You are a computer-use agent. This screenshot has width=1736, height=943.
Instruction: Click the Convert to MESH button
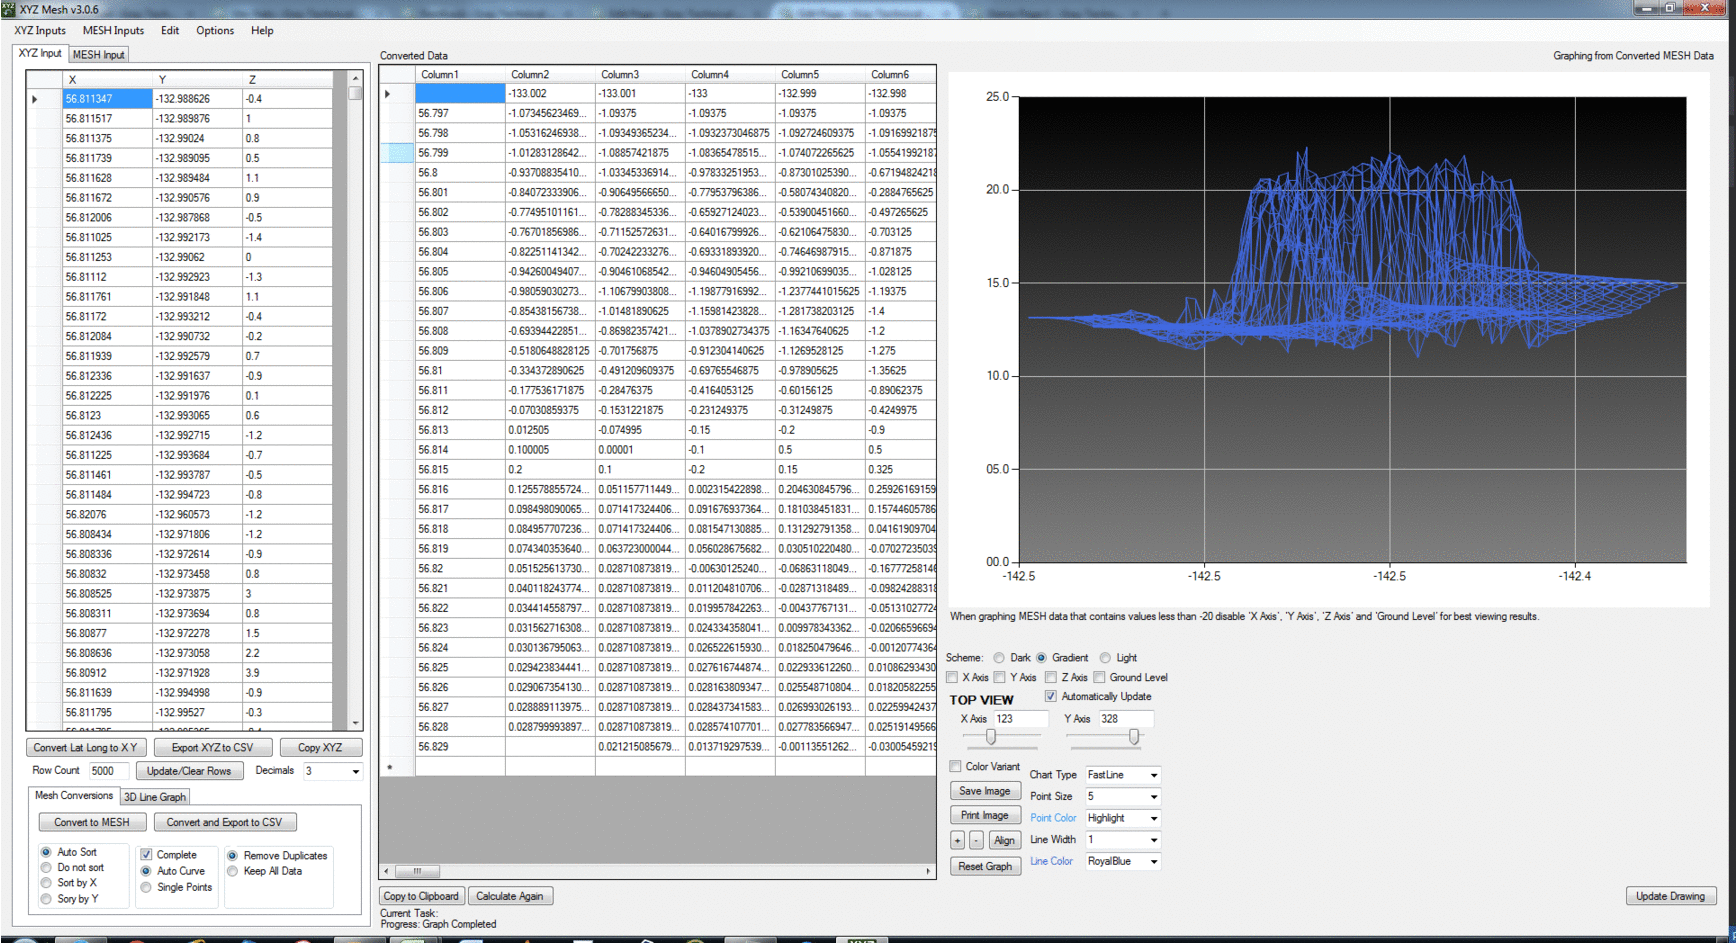[92, 822]
